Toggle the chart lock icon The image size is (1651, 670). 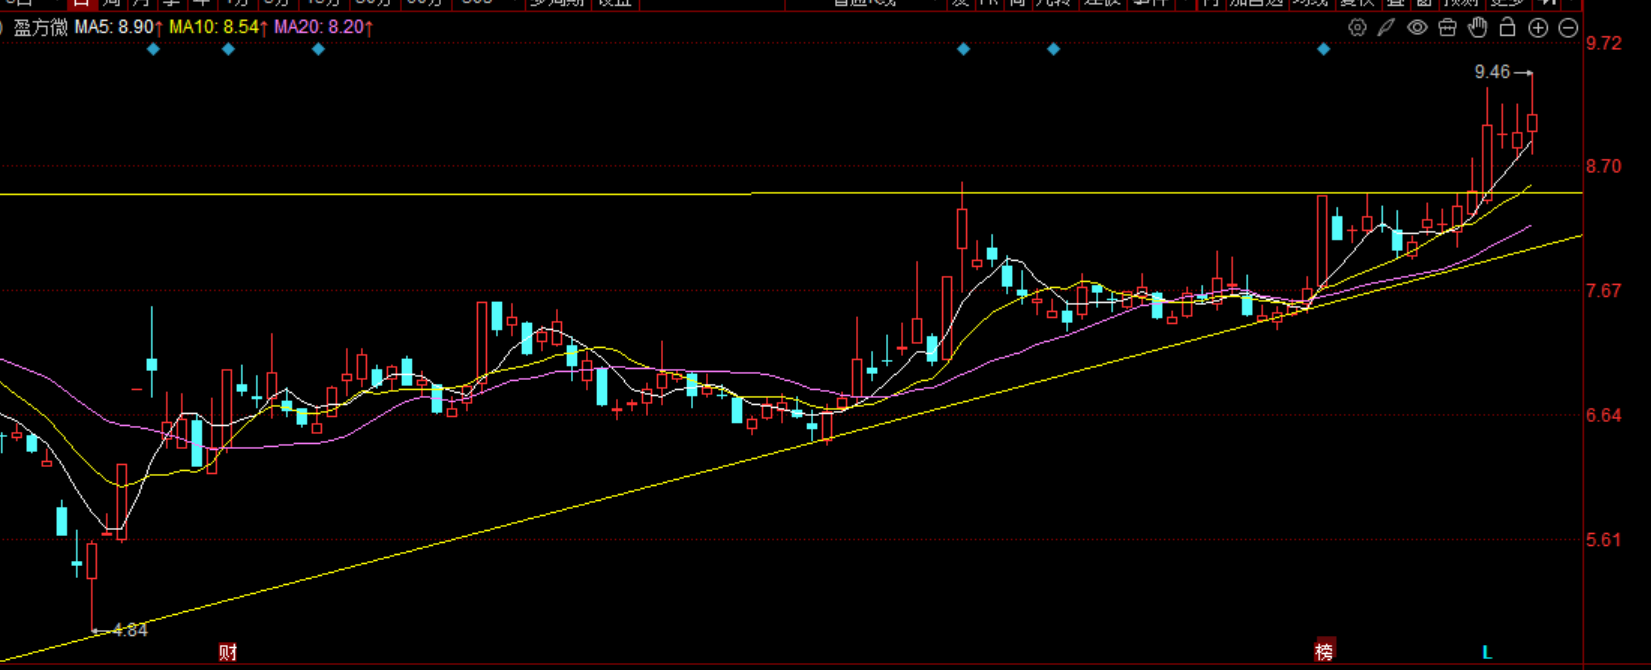1507,27
